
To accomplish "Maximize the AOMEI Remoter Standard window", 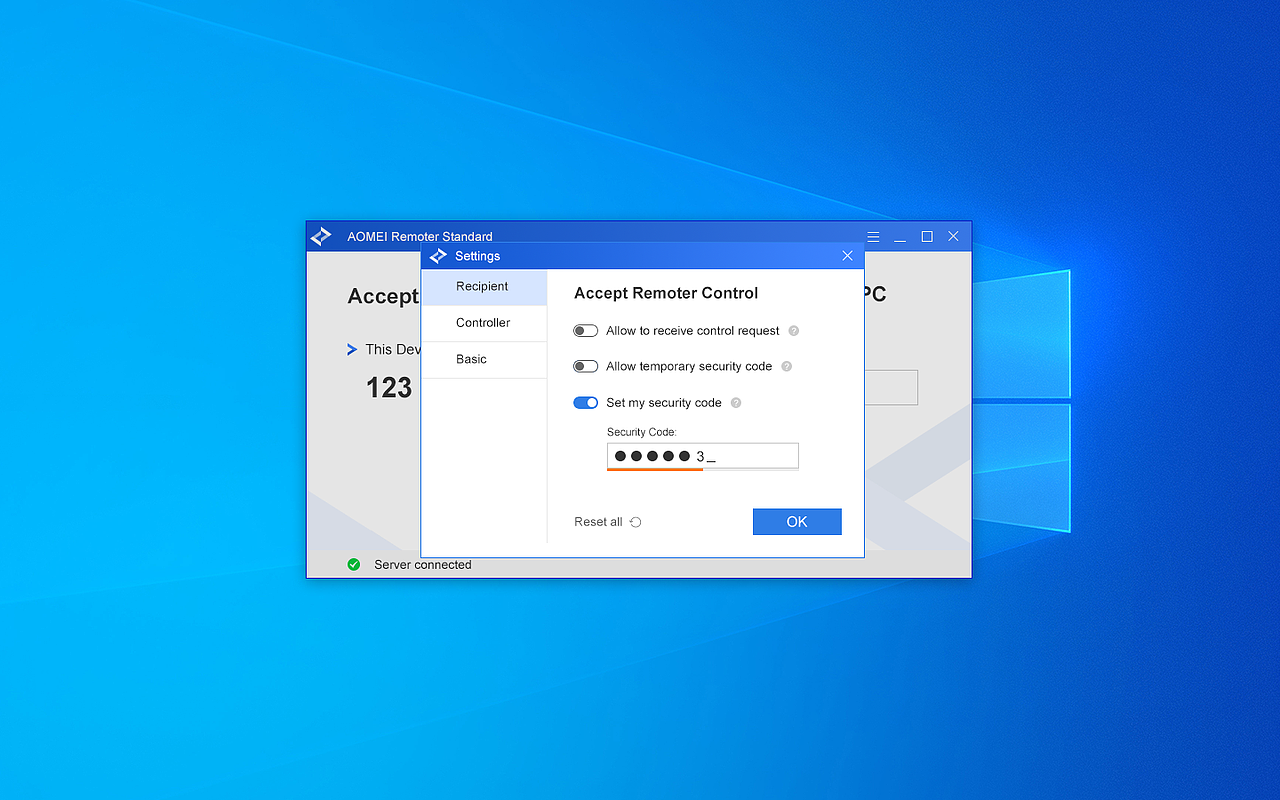I will 927,237.
